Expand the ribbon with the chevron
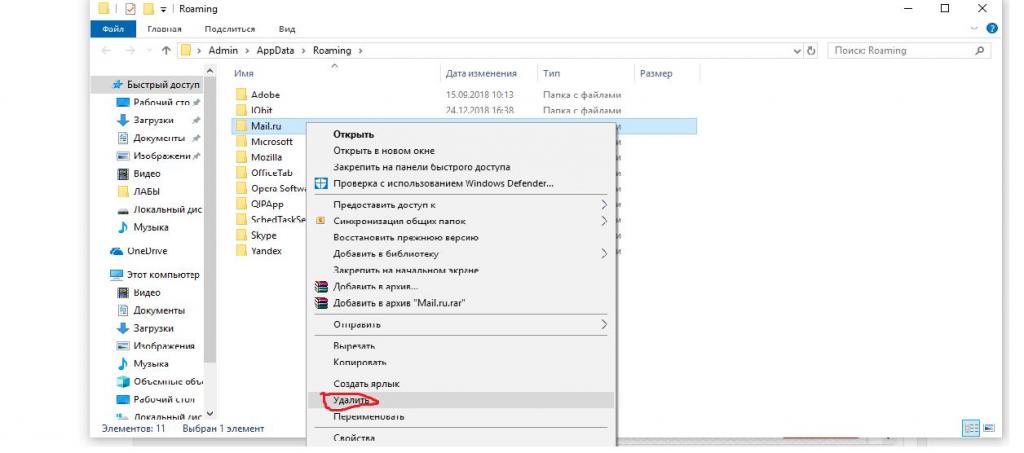1024x453 pixels. point(974,29)
